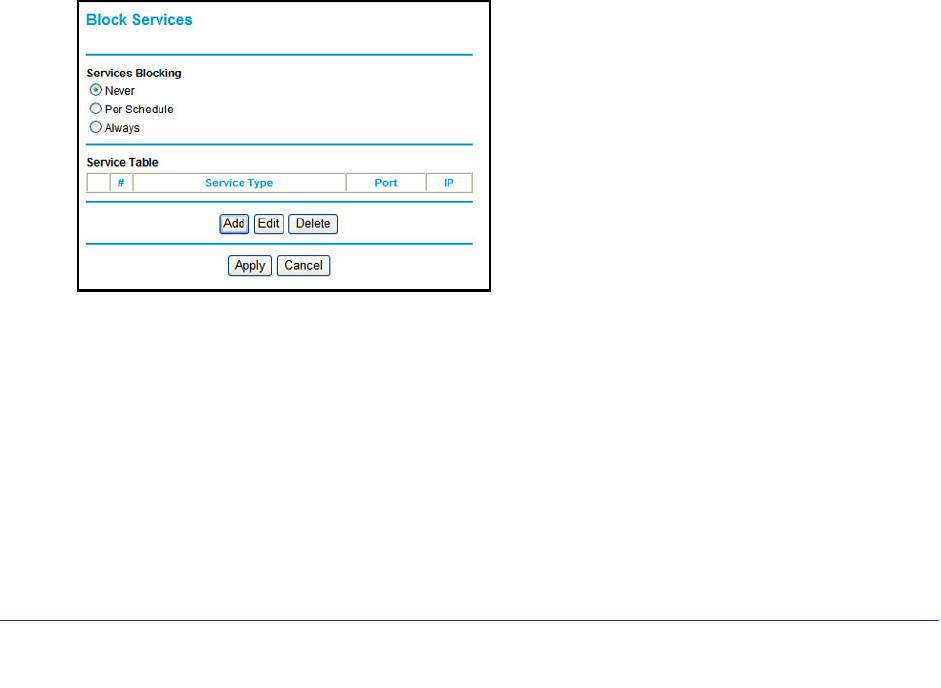This screenshot has height=688, width=941.
Task: Apply the Block Services settings
Action: coord(250,265)
